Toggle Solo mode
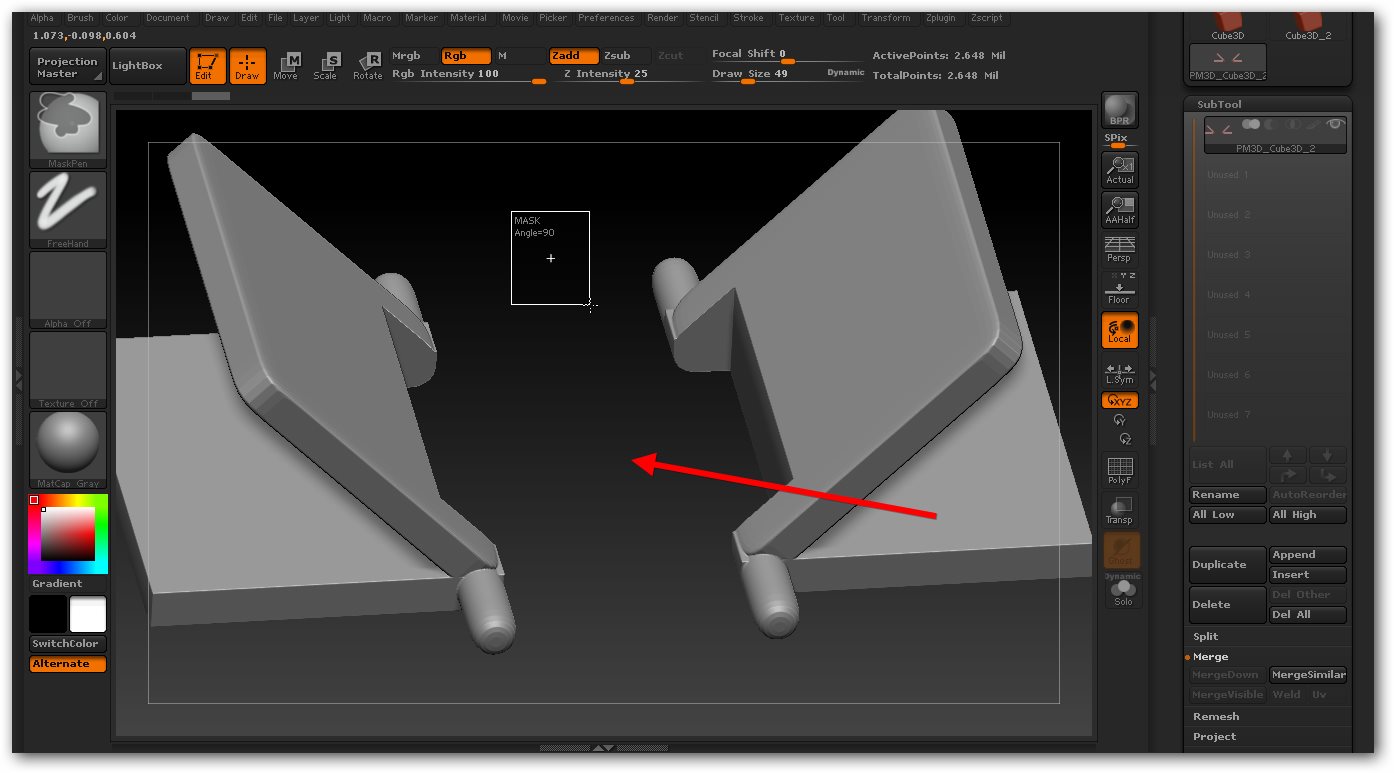Screen dimensions: 1394x773 tap(1123, 592)
